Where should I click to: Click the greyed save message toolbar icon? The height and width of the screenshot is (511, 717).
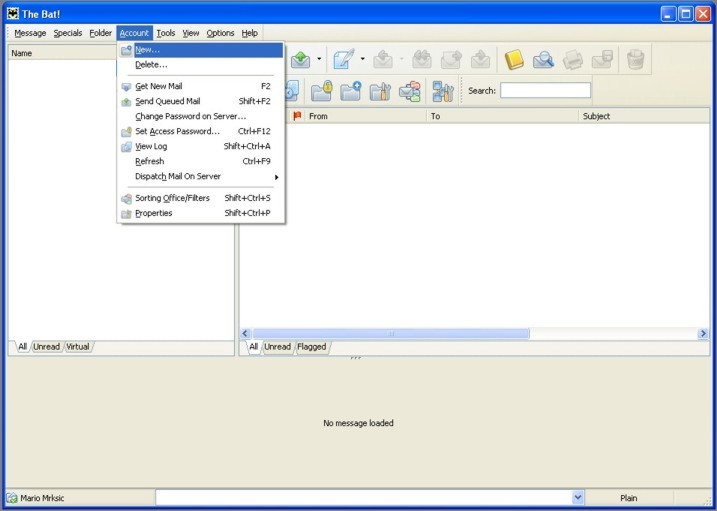pyautogui.click(x=602, y=59)
